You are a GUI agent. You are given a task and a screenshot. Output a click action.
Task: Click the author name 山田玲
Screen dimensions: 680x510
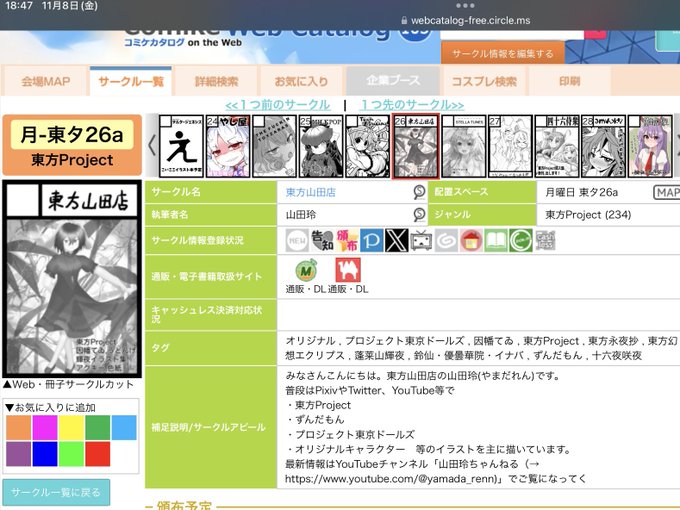pyautogui.click(x=301, y=215)
